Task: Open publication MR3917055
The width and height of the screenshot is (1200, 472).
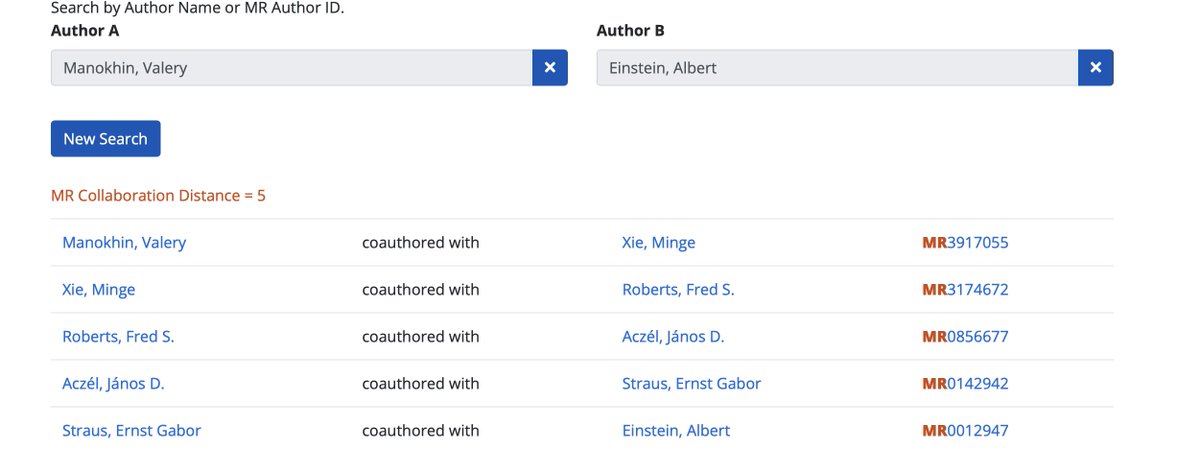Action: 965,242
